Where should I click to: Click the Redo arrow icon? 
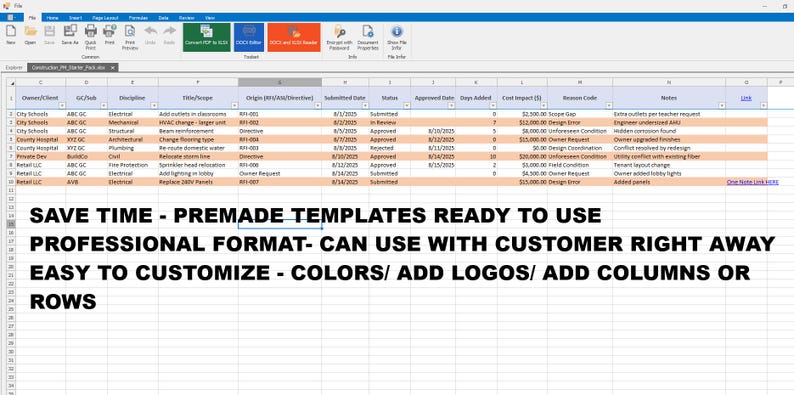169,34
